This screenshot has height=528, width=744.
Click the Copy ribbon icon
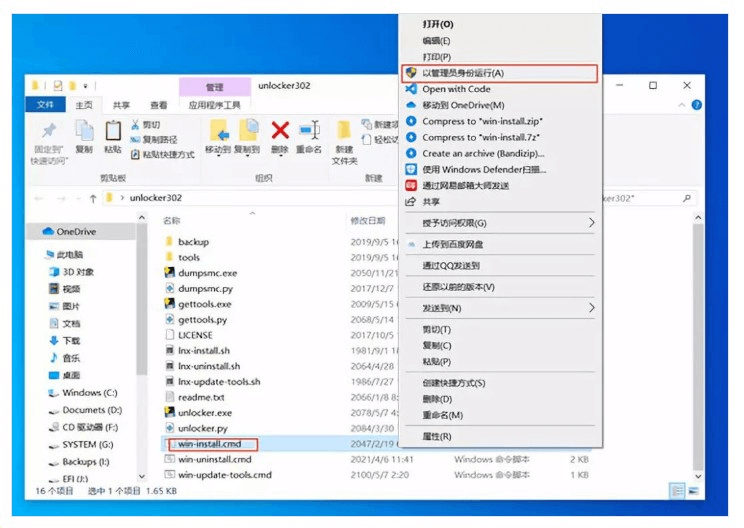coord(84,130)
